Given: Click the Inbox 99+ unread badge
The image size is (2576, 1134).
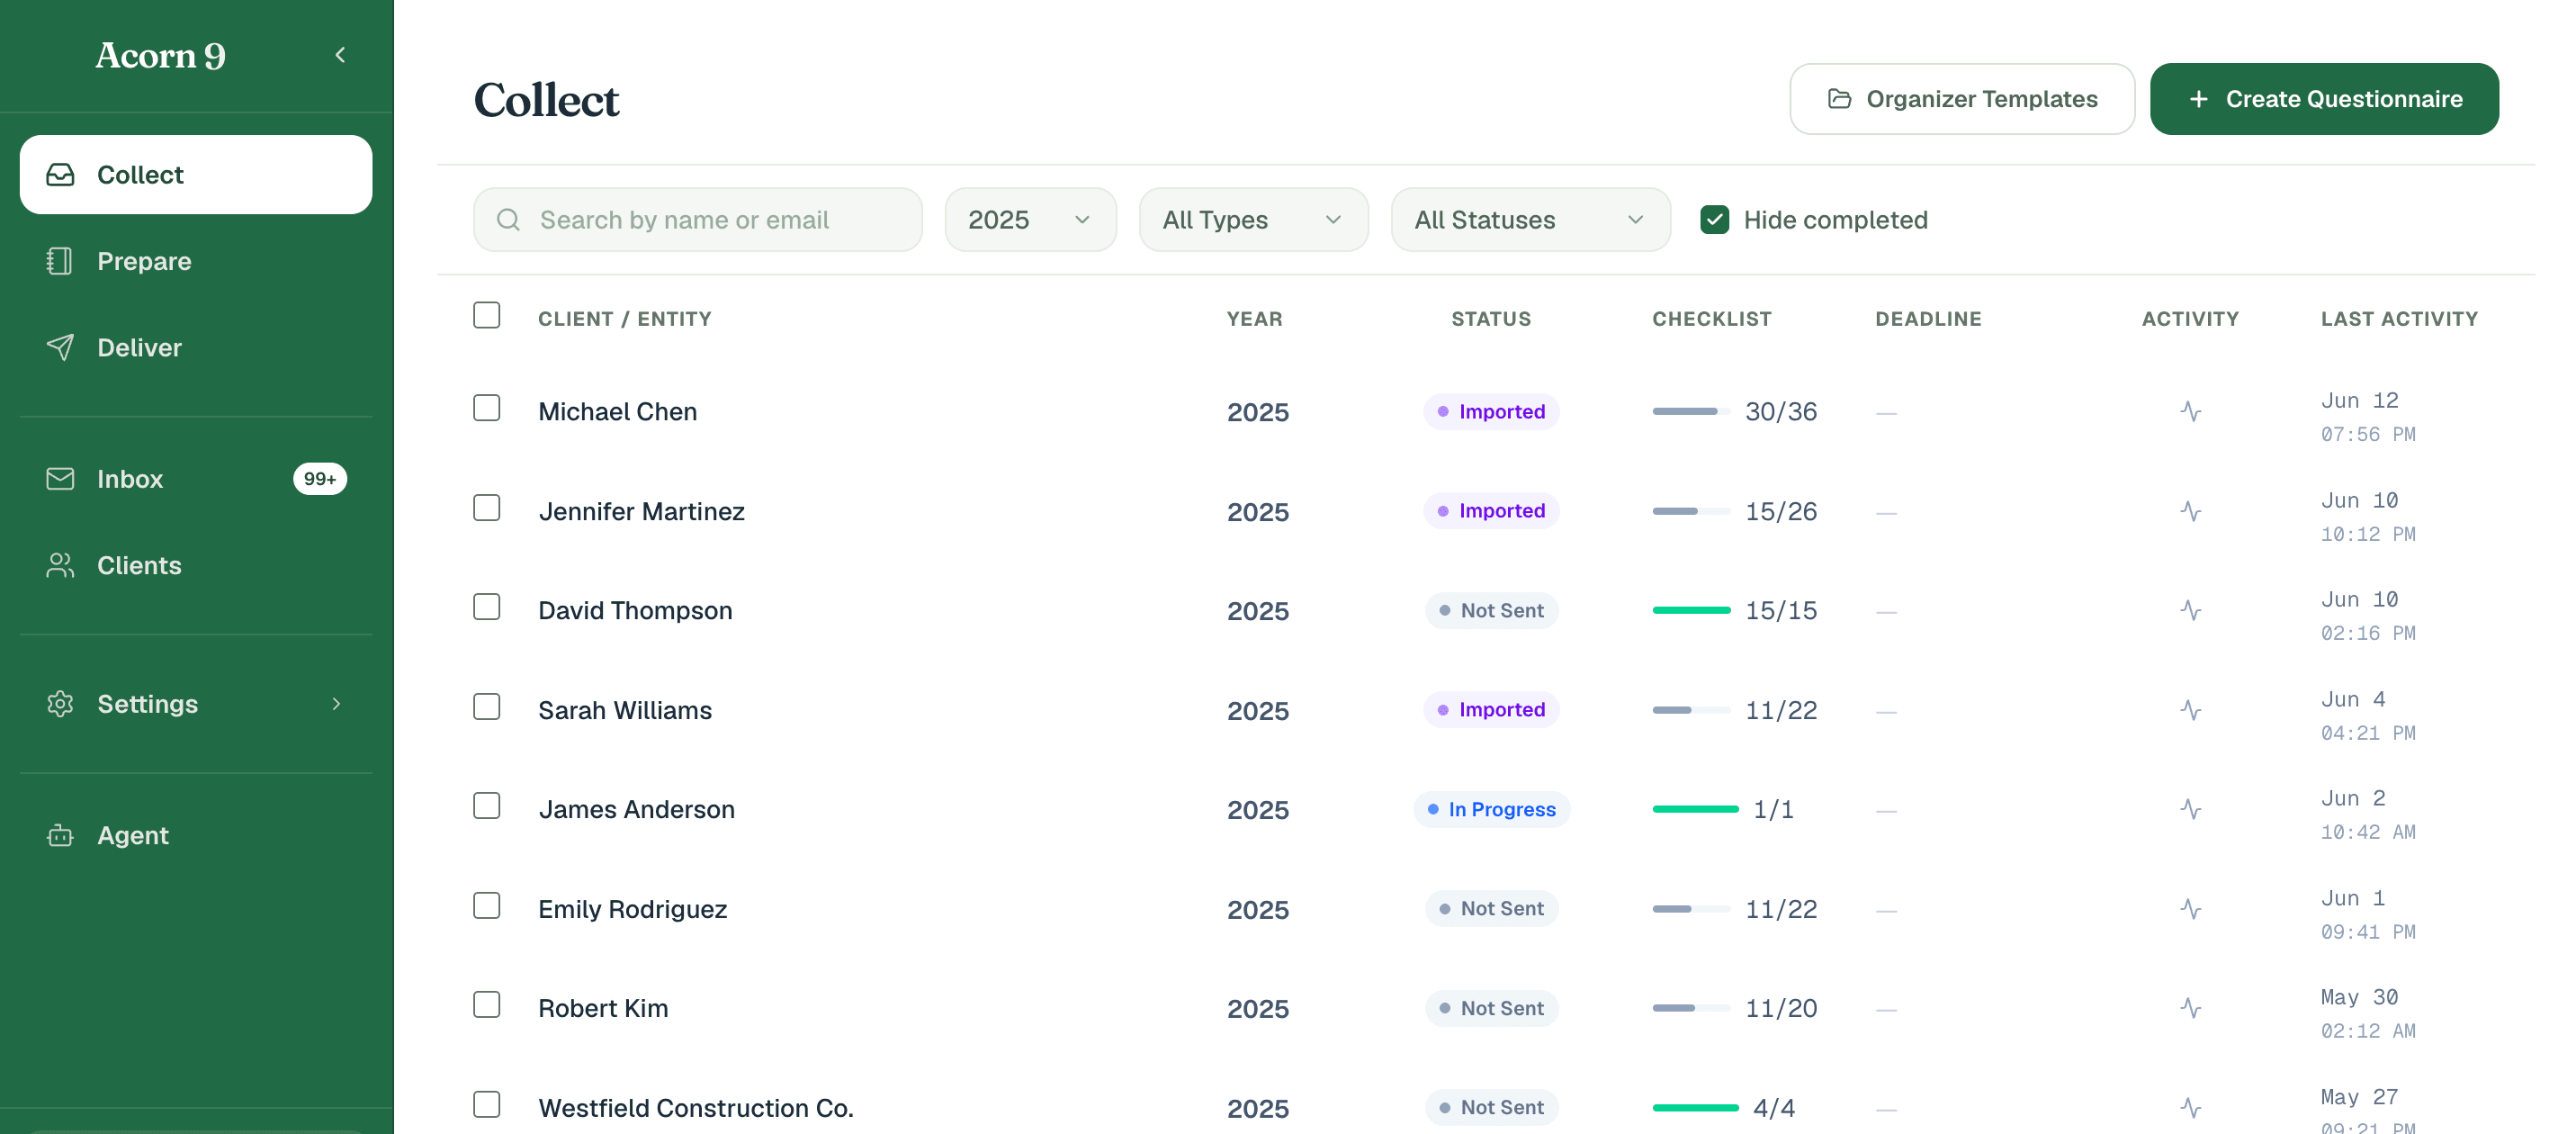Looking at the screenshot, I should (320, 479).
